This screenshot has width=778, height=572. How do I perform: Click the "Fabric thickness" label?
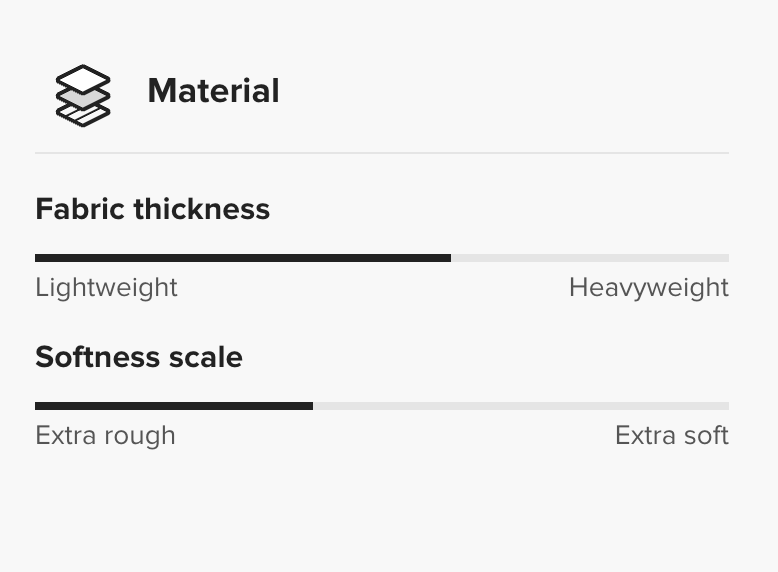point(152,209)
